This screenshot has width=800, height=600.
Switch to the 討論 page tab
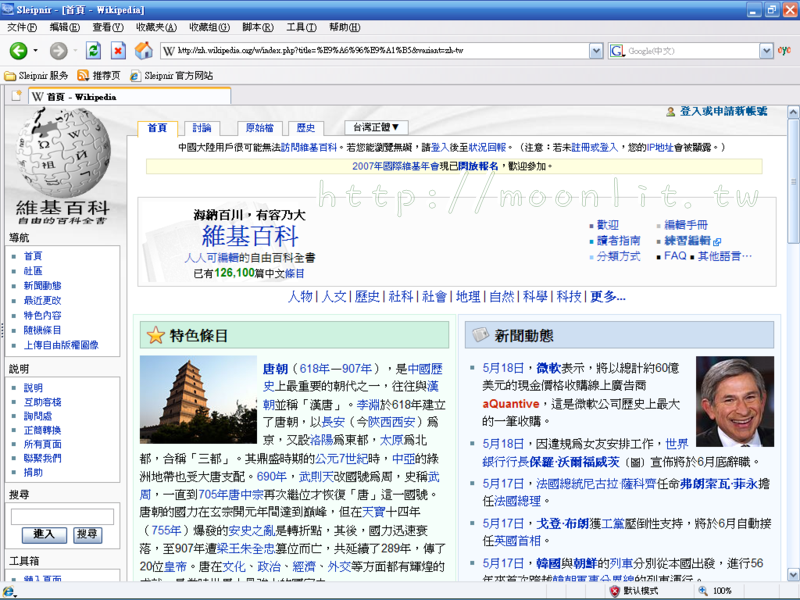pos(202,128)
